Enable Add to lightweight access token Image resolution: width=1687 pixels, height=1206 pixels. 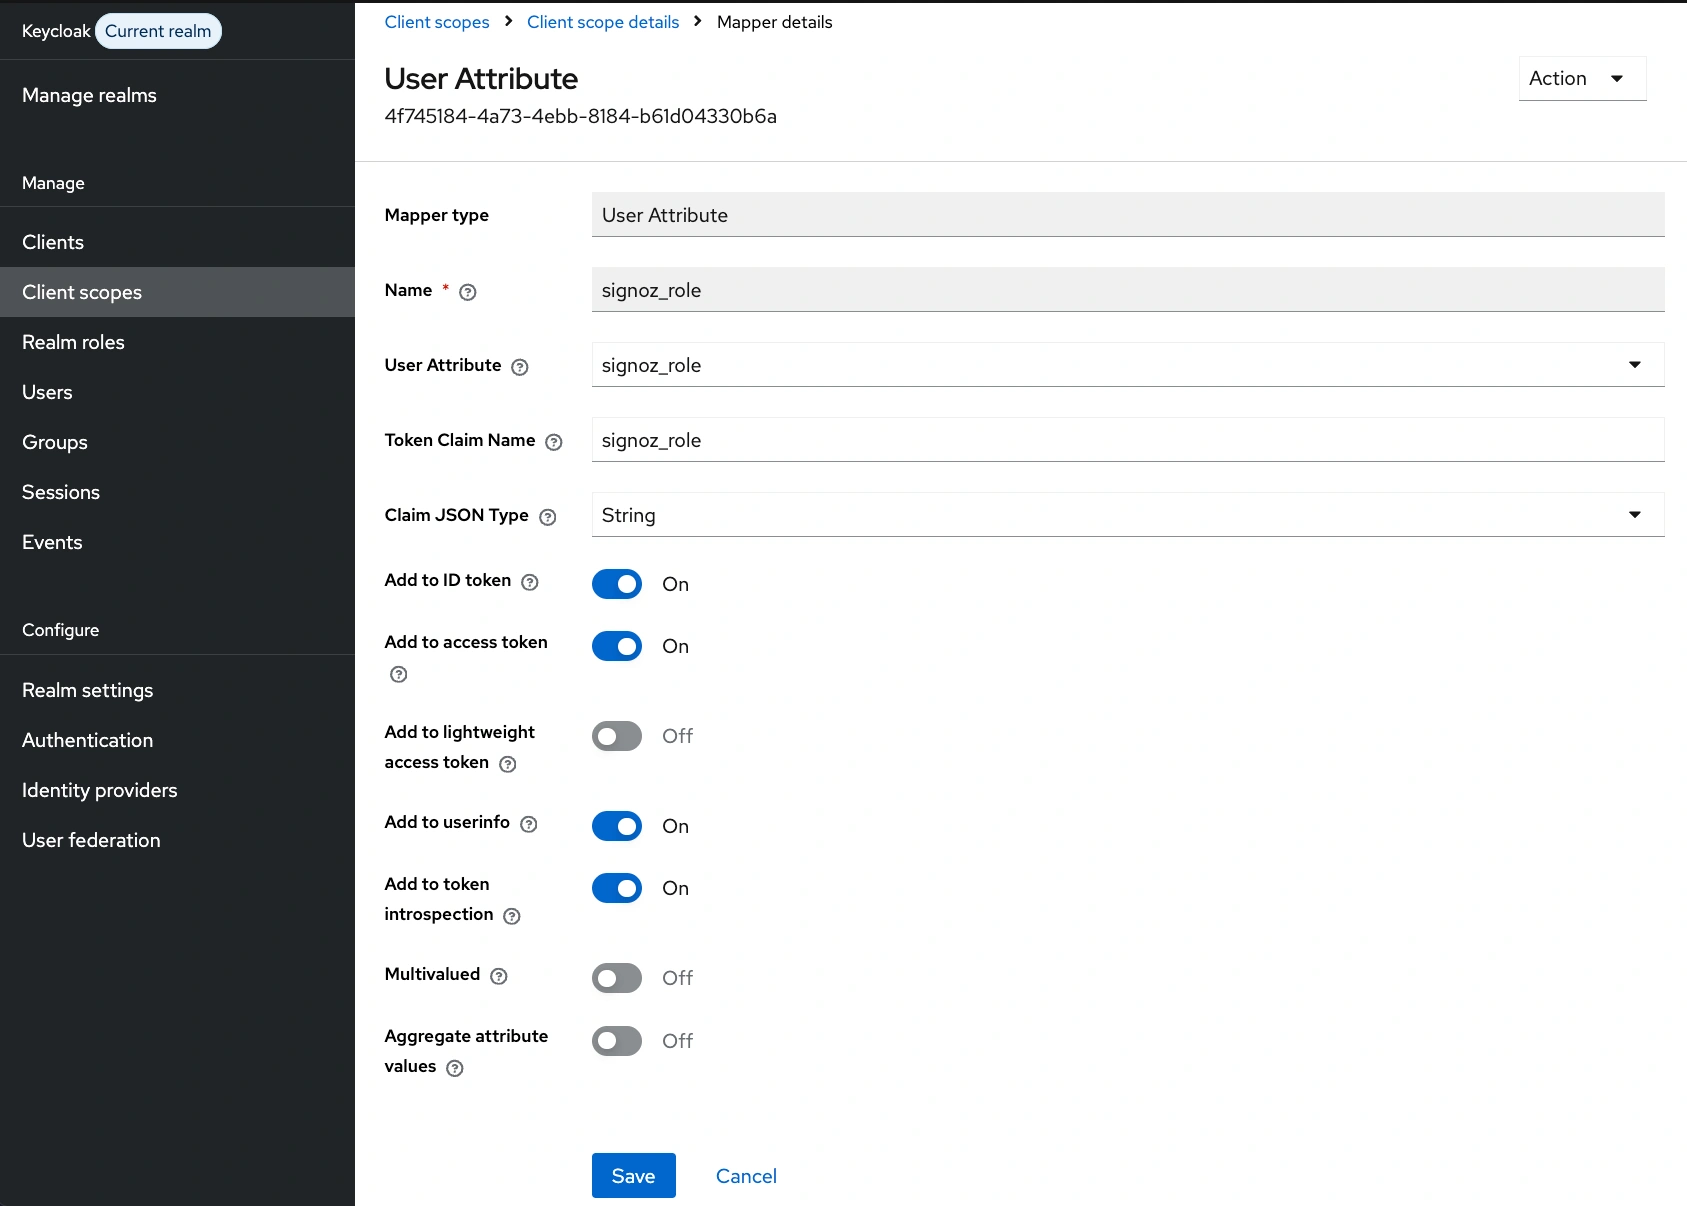(617, 736)
